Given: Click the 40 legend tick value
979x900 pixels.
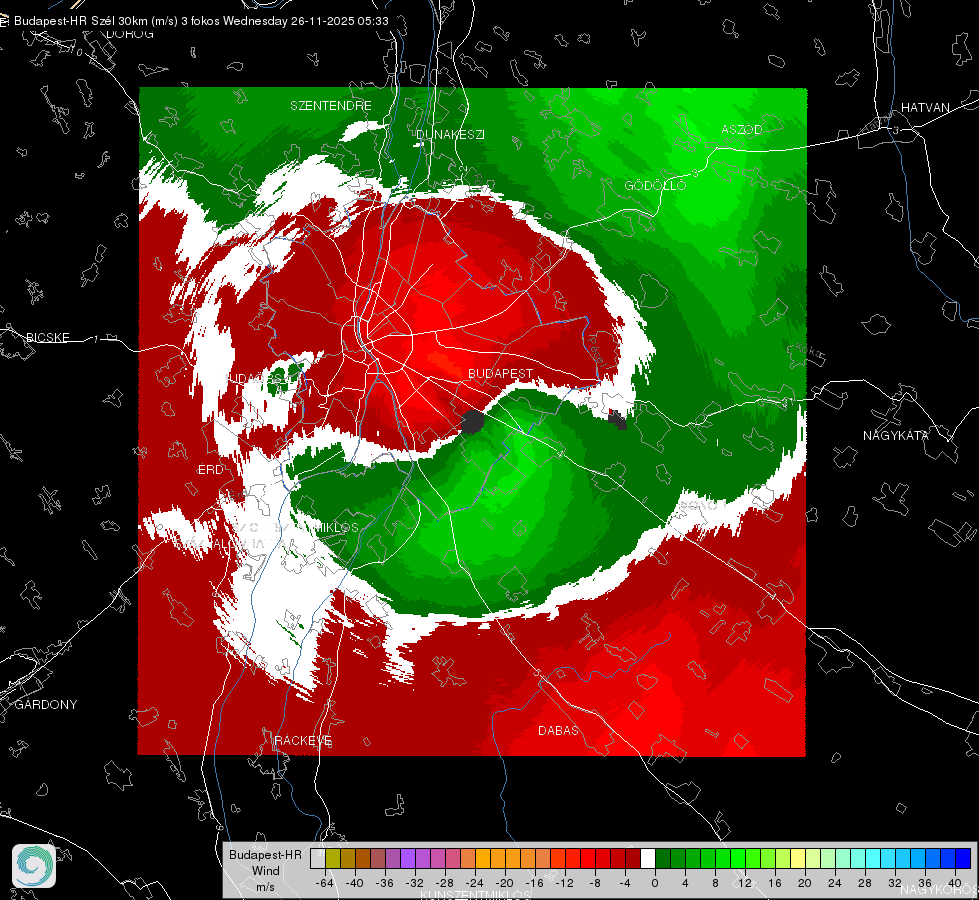Looking at the screenshot, I should click(955, 883).
